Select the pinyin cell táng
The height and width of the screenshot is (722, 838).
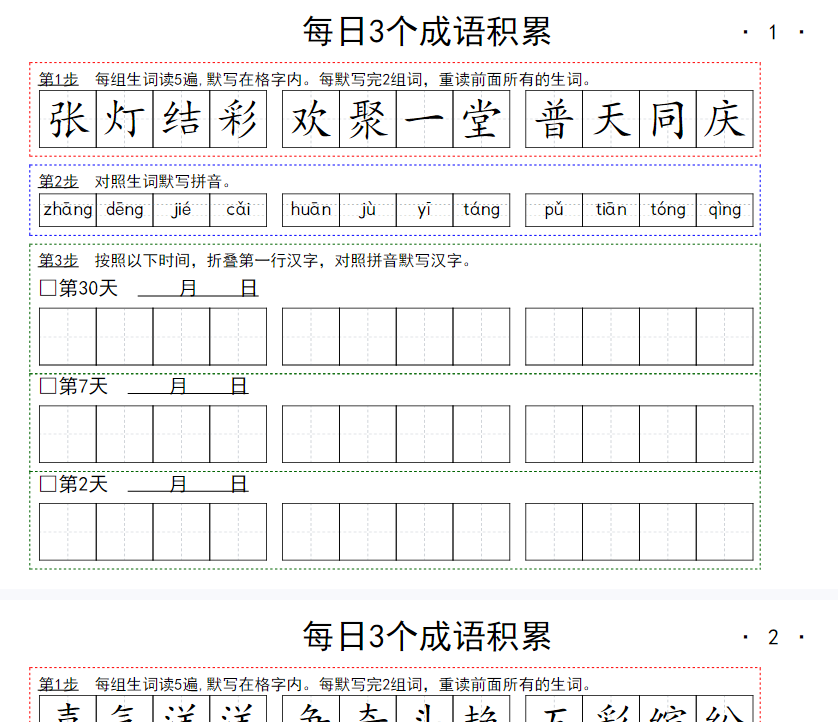(x=481, y=210)
